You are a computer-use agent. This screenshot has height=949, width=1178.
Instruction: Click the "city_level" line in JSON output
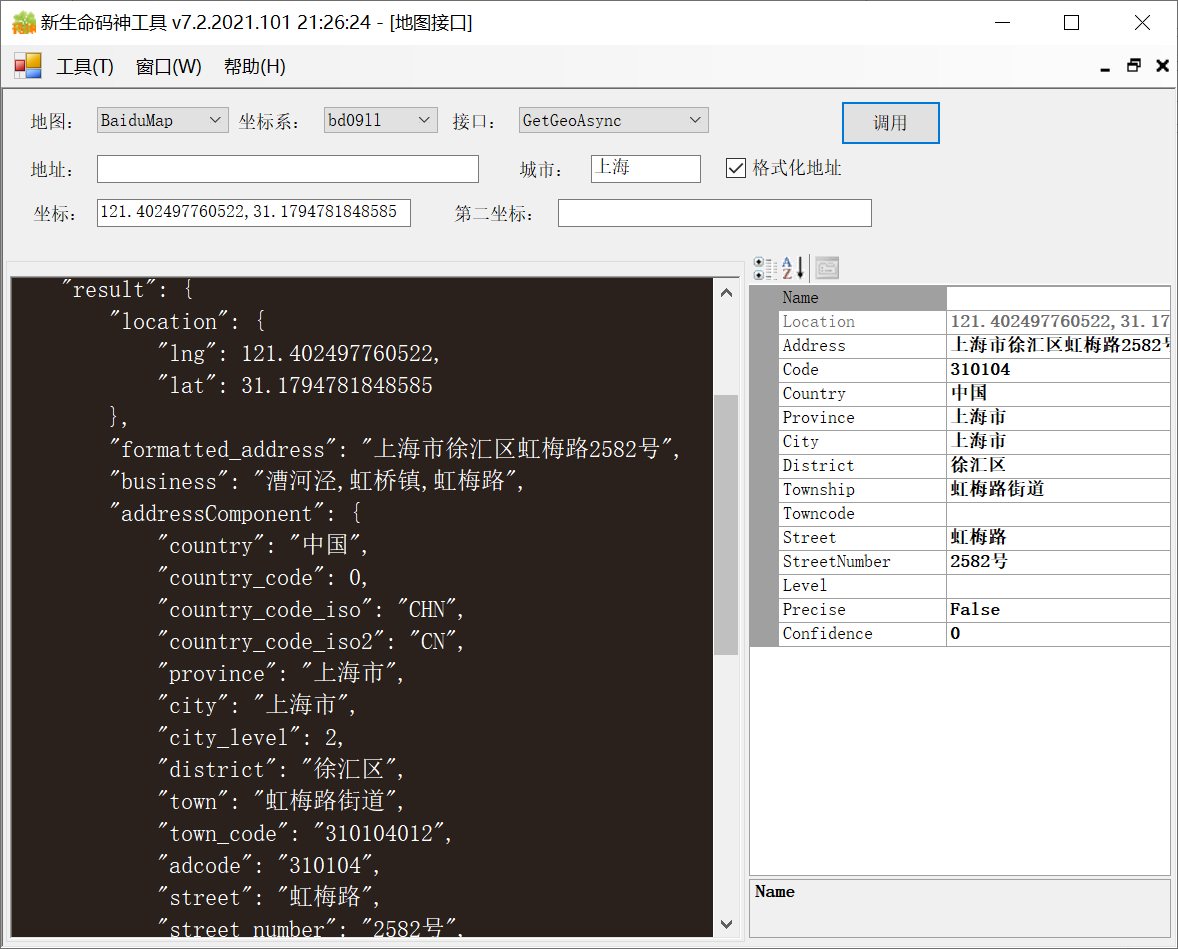250,737
